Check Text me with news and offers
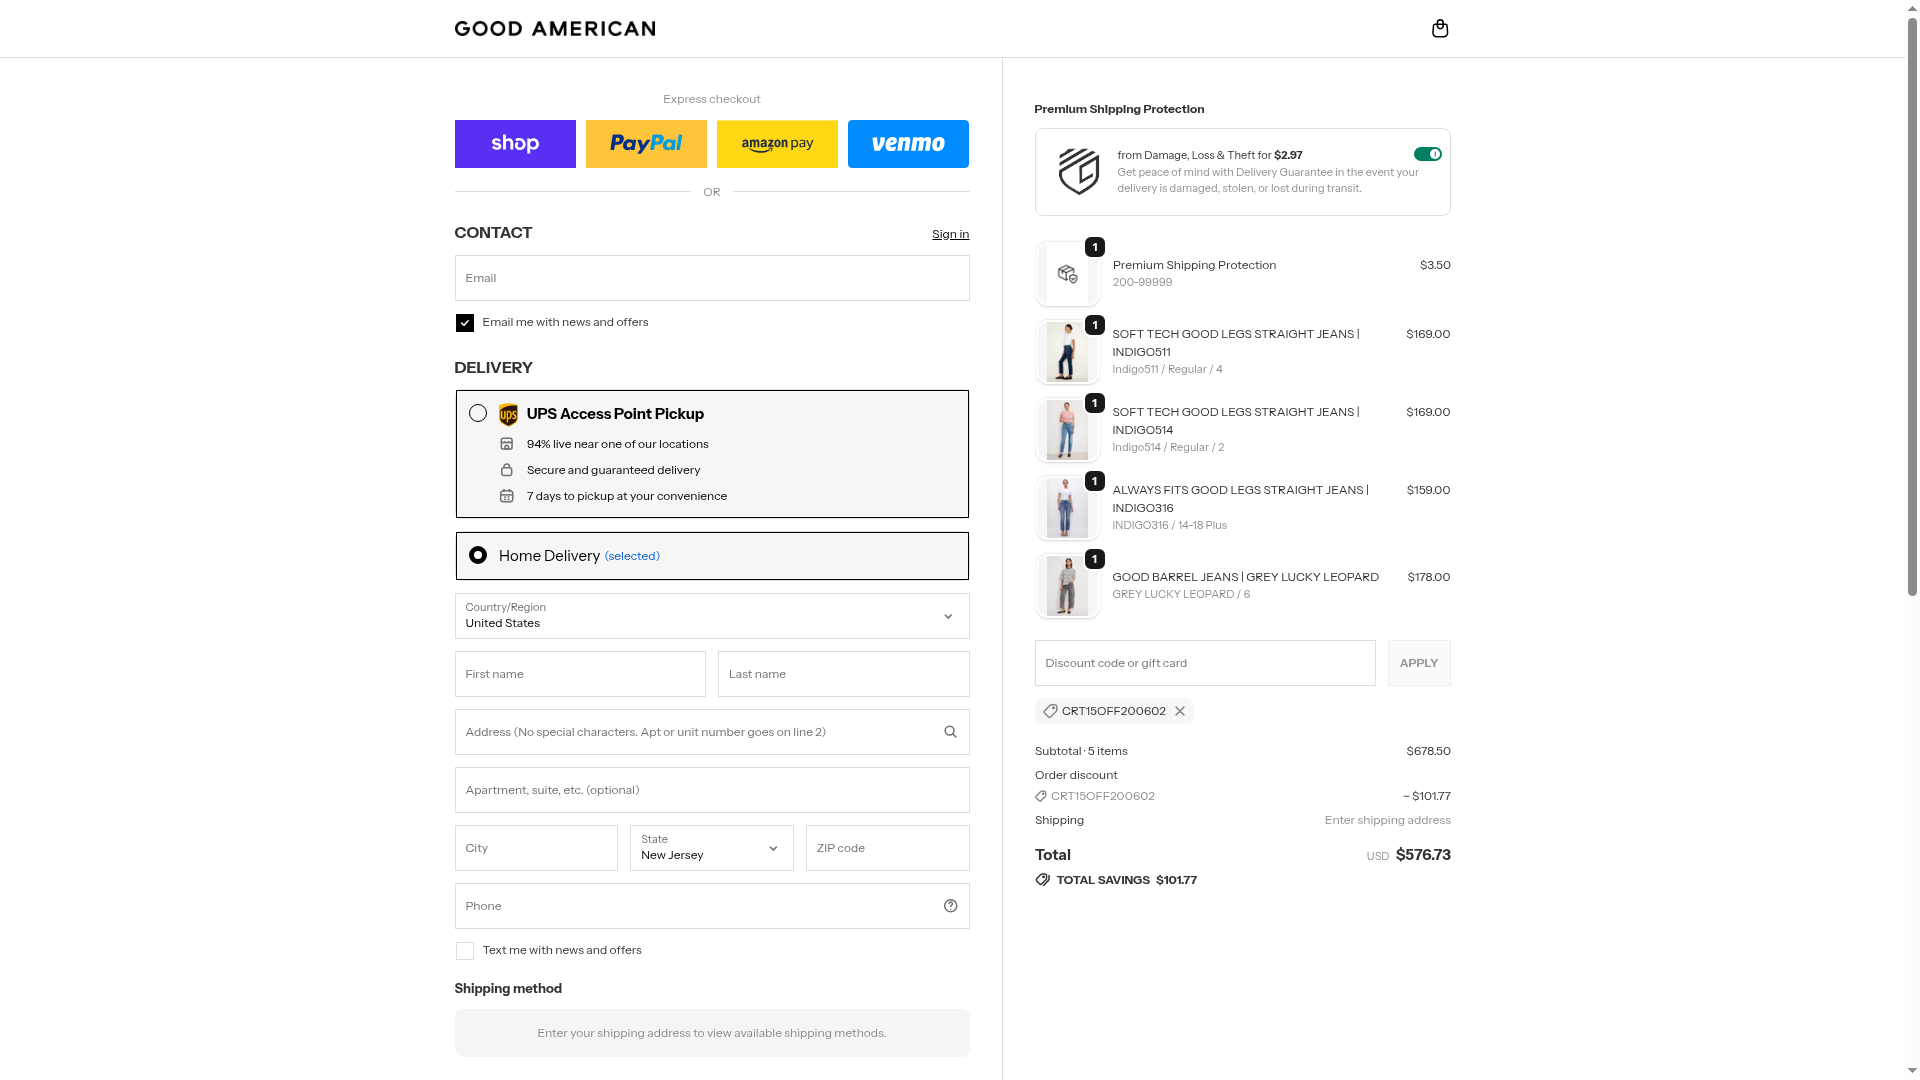The width and height of the screenshot is (1920, 1080). (x=465, y=951)
